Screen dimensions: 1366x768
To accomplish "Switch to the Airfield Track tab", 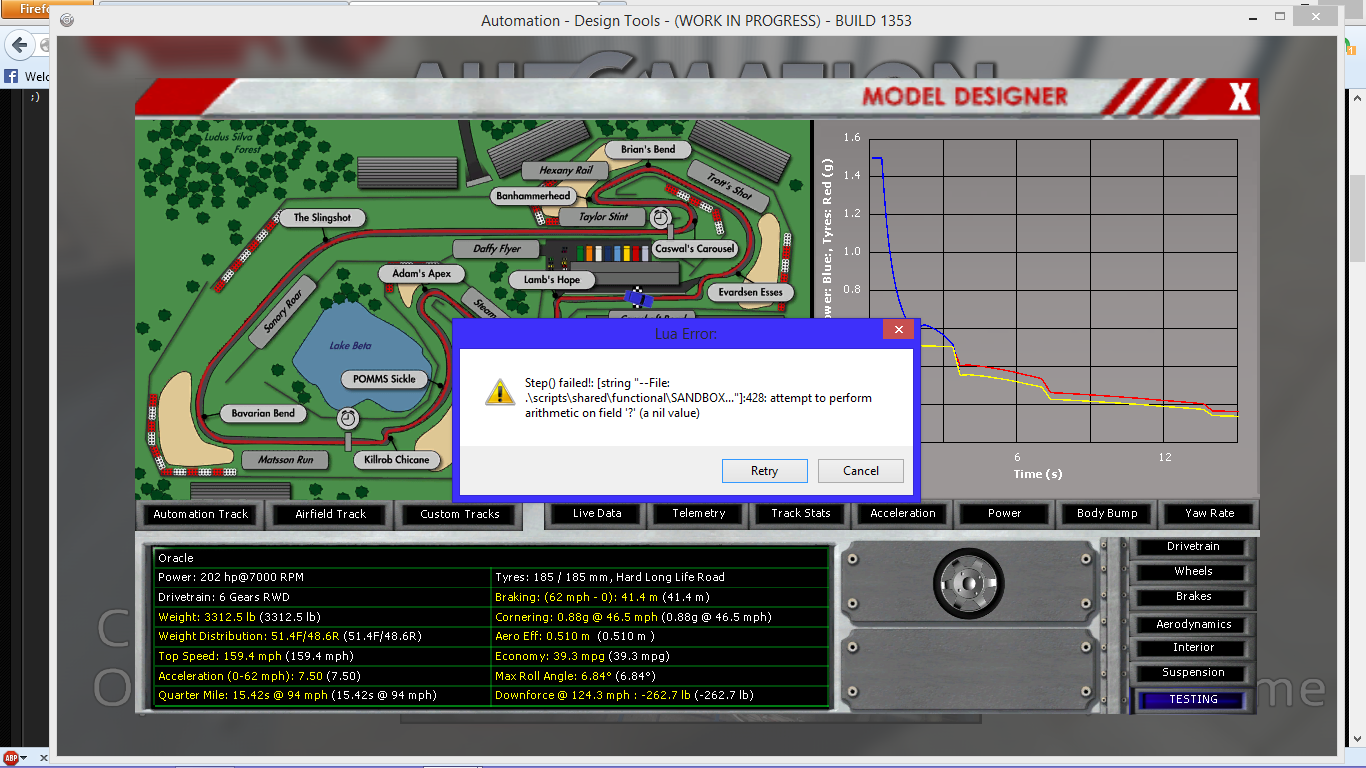I will click(x=330, y=514).
